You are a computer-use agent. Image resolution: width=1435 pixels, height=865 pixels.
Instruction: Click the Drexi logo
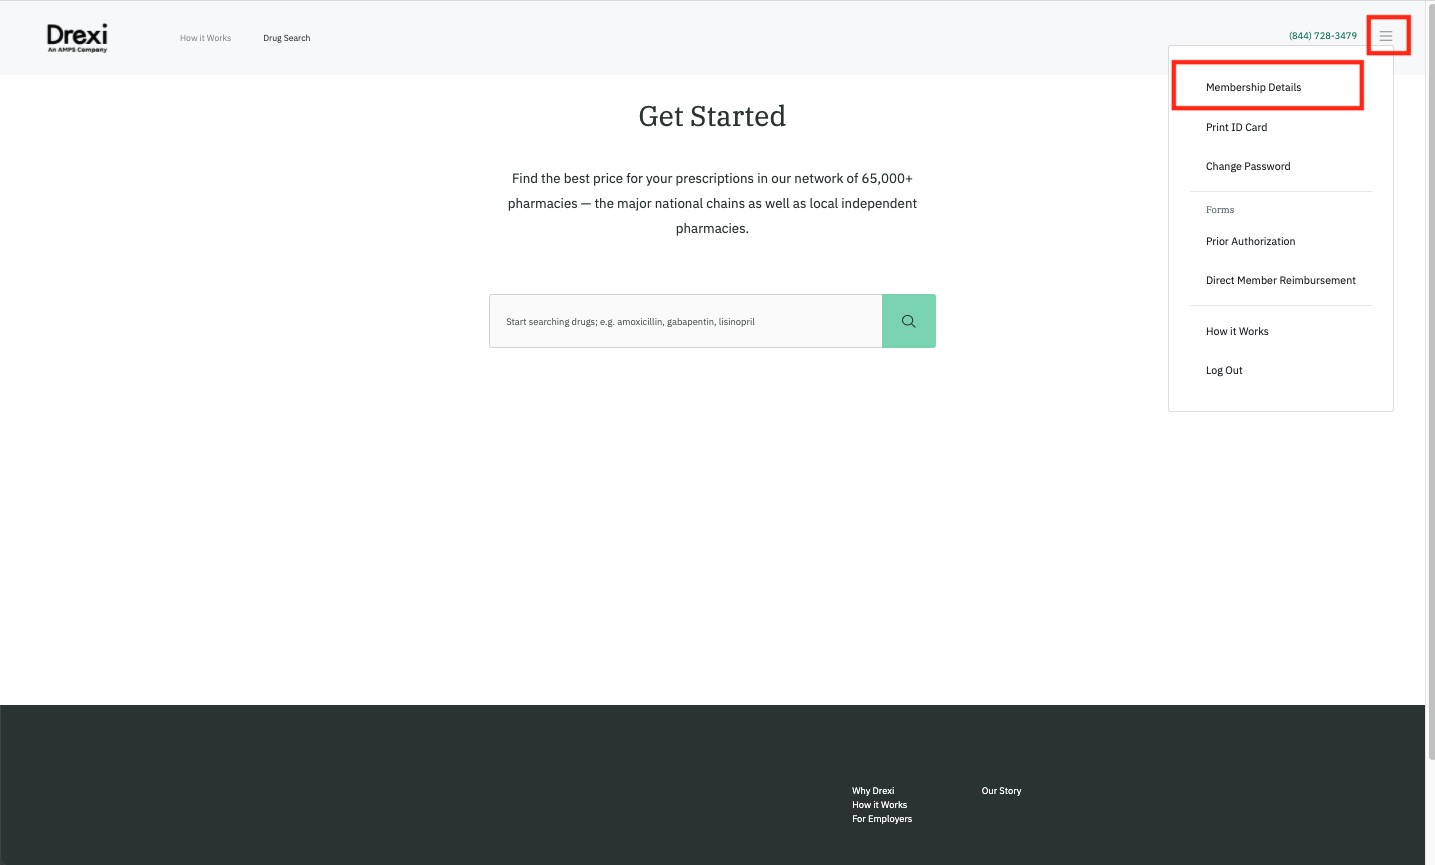77,38
